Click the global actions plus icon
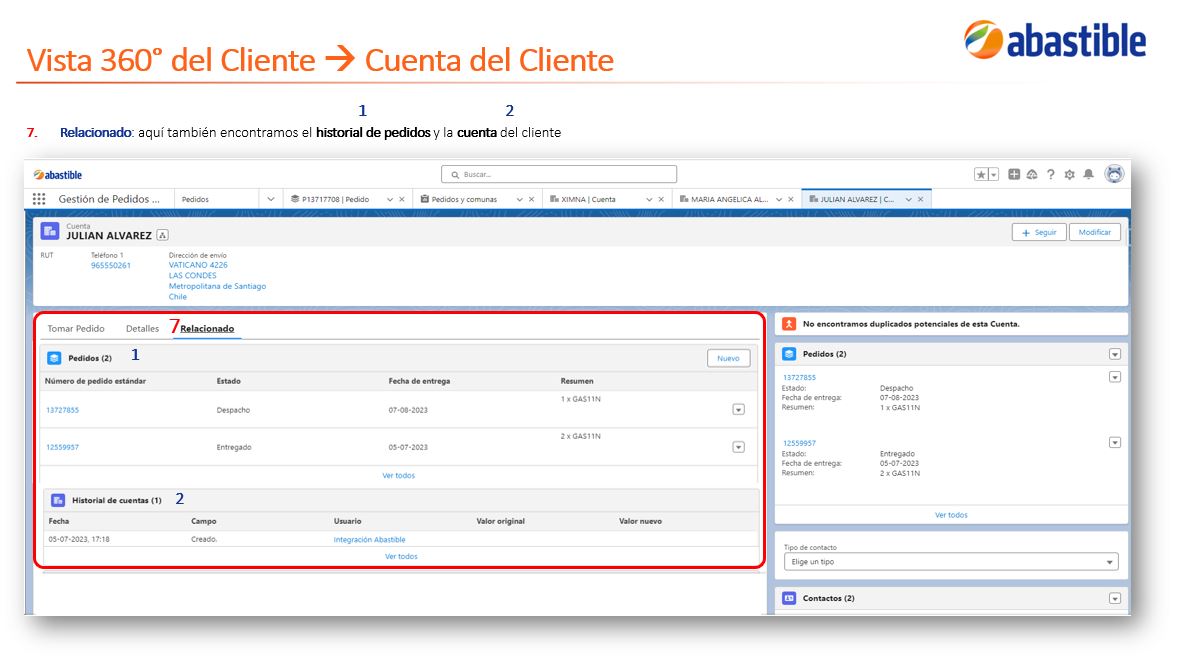Screen dimensions: 1177x663 coord(1014,174)
